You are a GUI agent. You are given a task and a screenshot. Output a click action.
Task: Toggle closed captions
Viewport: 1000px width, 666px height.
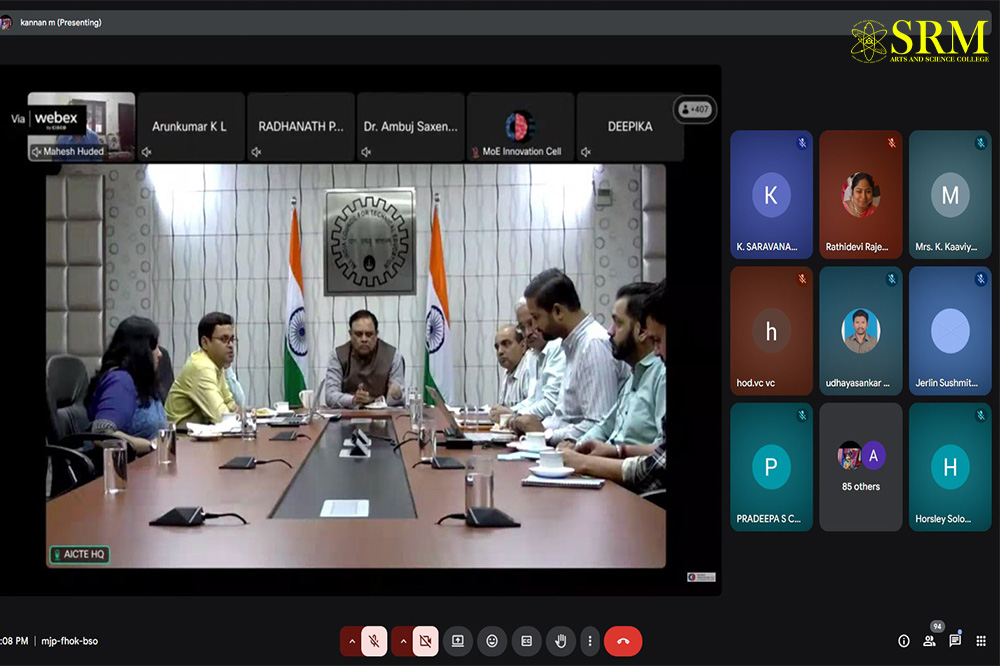click(x=526, y=641)
